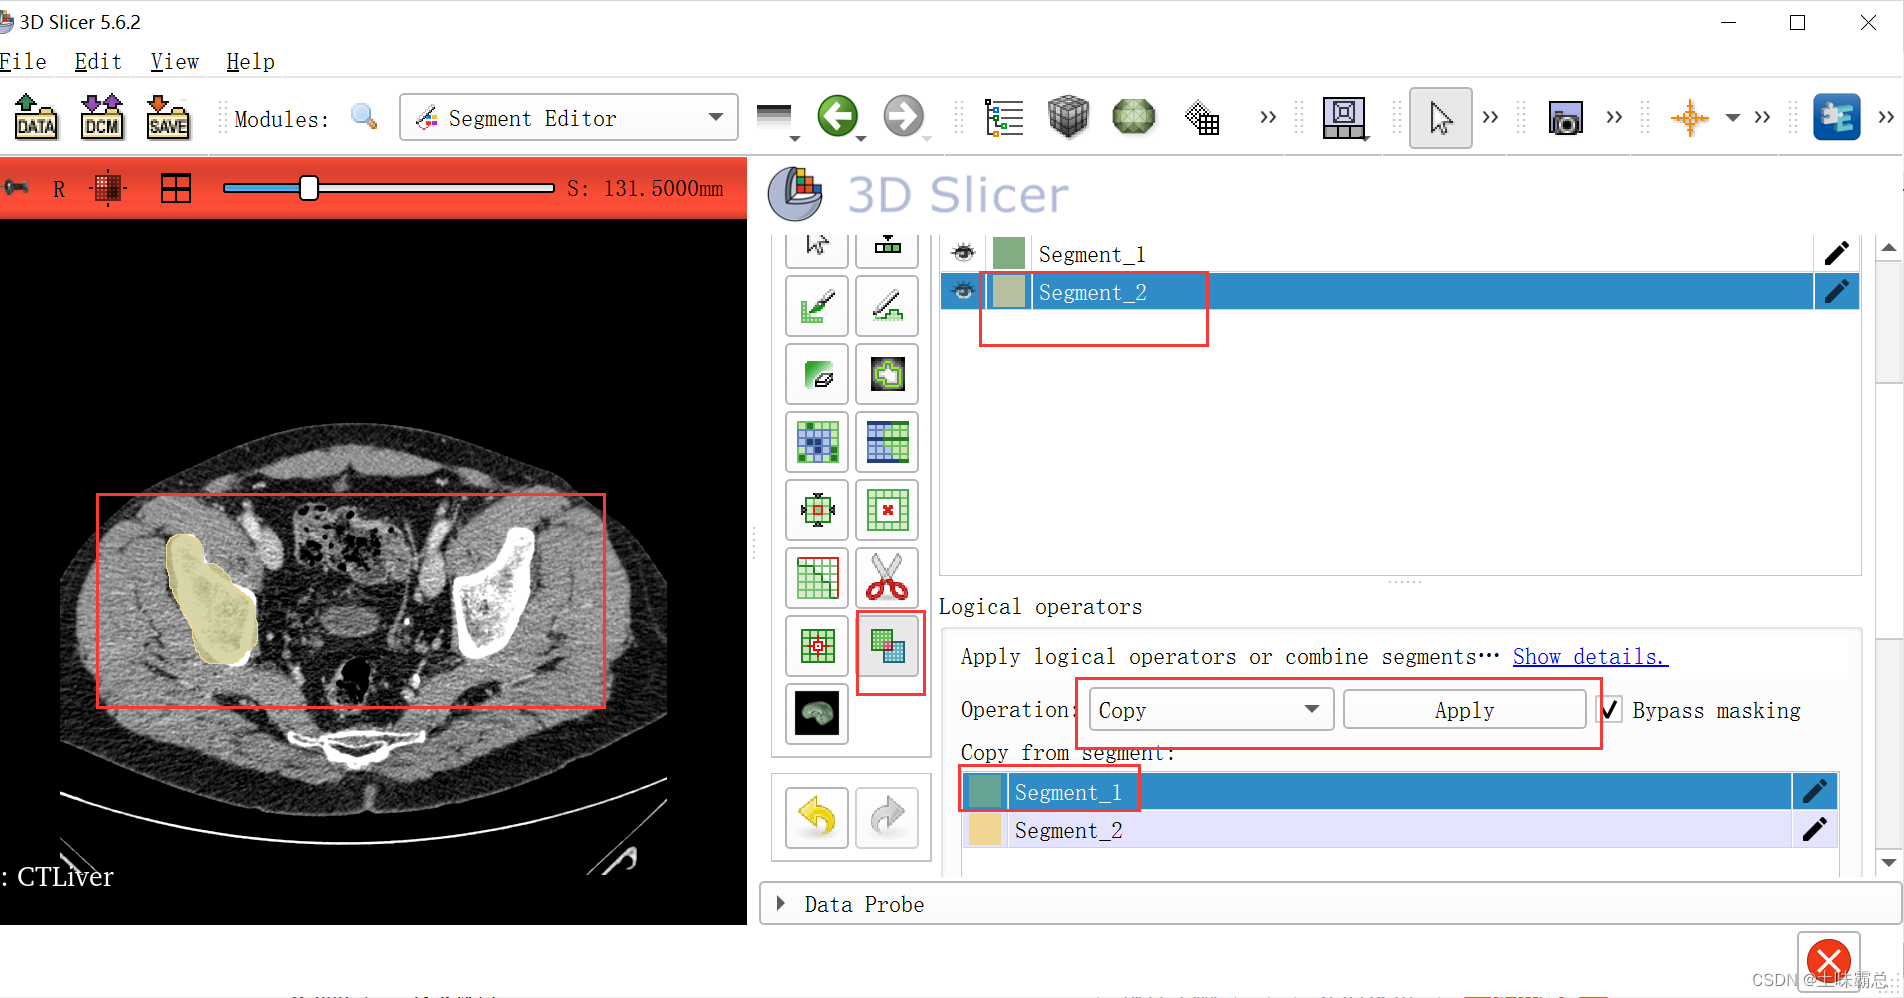Select the Islands effect

coord(816,645)
